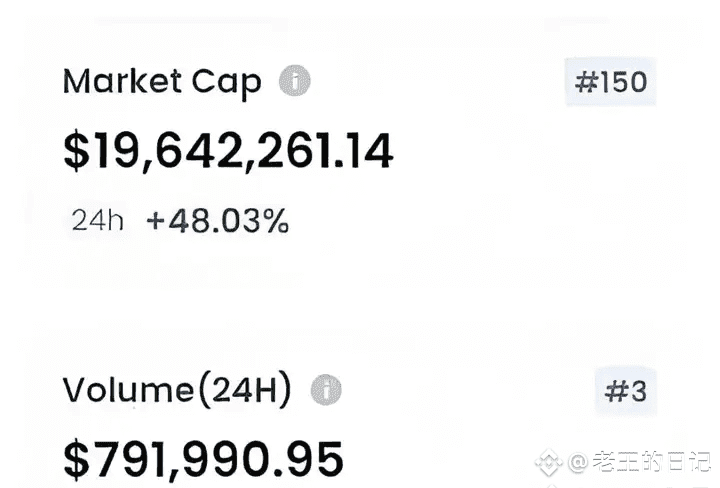The width and height of the screenshot is (720, 488).
Task: Click the $791,990.95 volume value
Action: [203, 459]
